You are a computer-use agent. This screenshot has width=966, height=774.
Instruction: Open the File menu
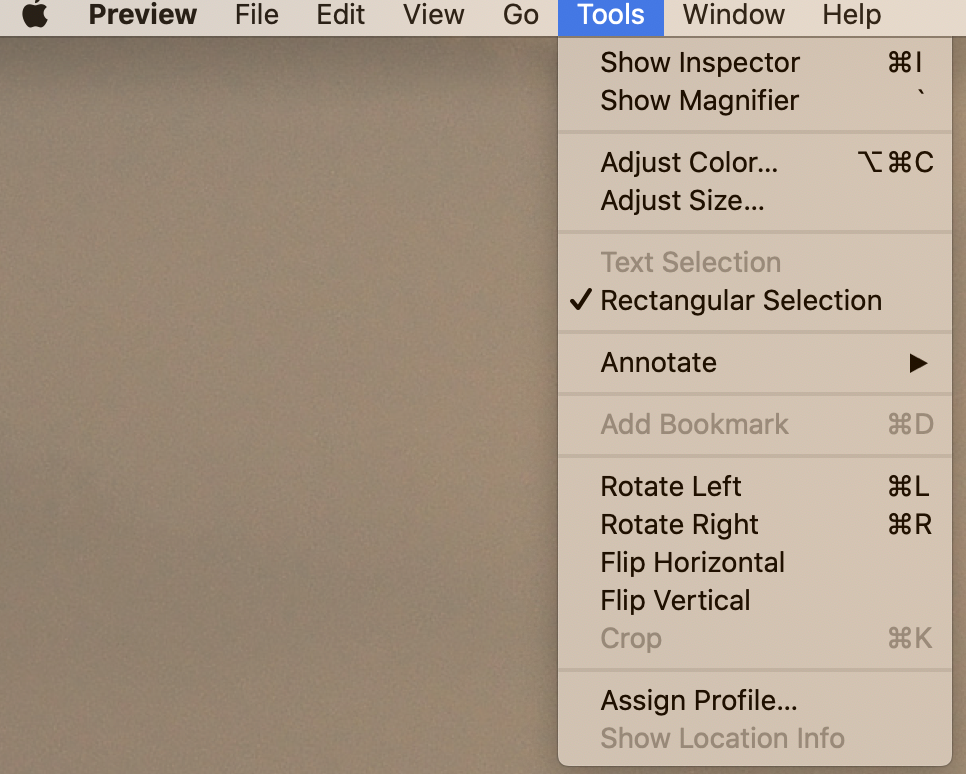257,16
